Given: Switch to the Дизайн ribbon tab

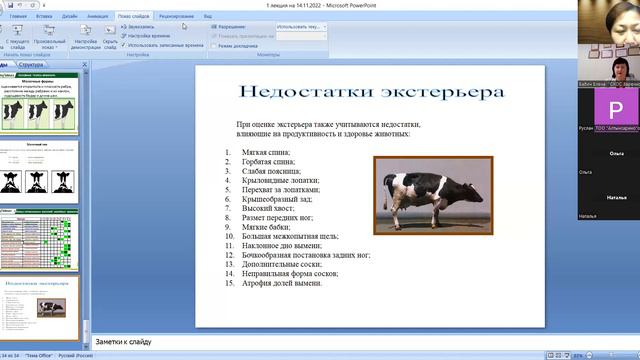Looking at the screenshot, I should (69, 16).
